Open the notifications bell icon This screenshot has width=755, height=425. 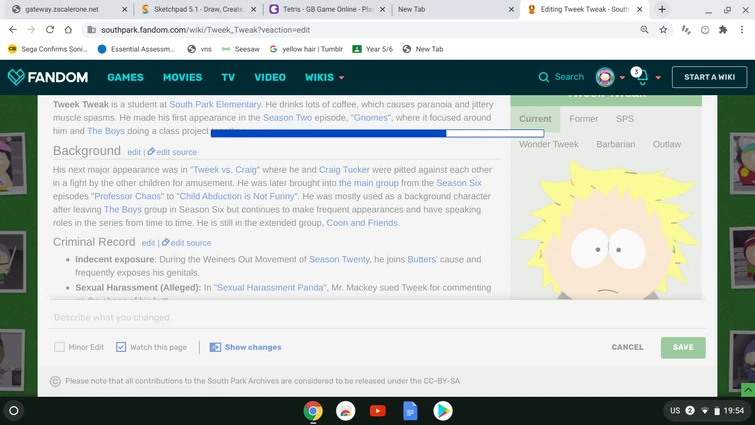click(642, 77)
